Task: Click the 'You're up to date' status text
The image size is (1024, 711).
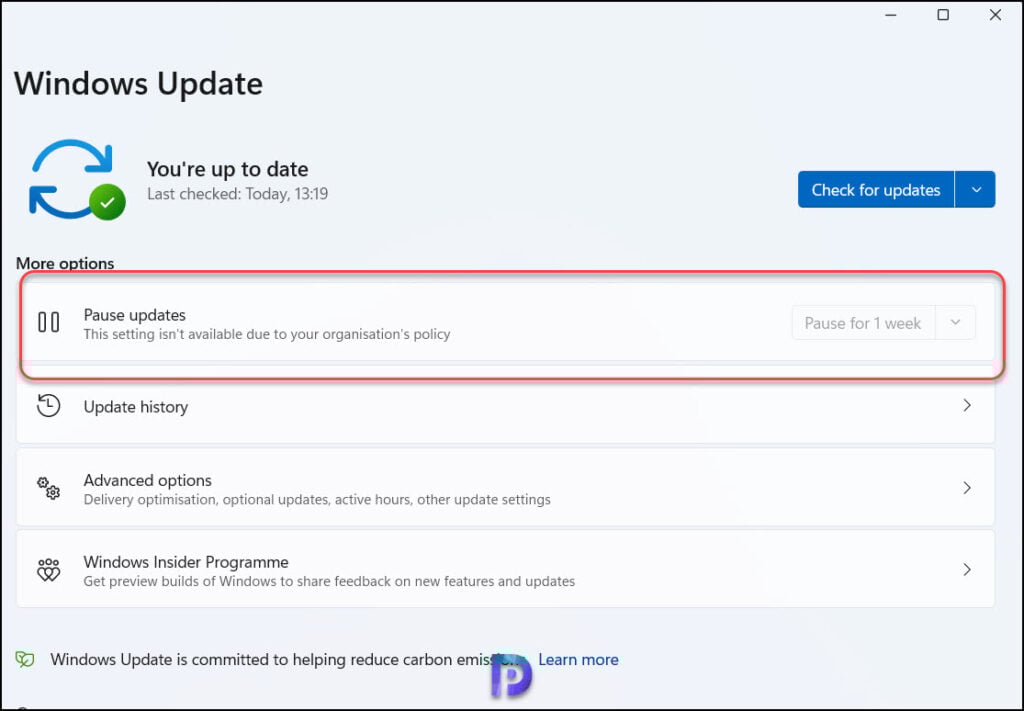Action: coord(227,169)
